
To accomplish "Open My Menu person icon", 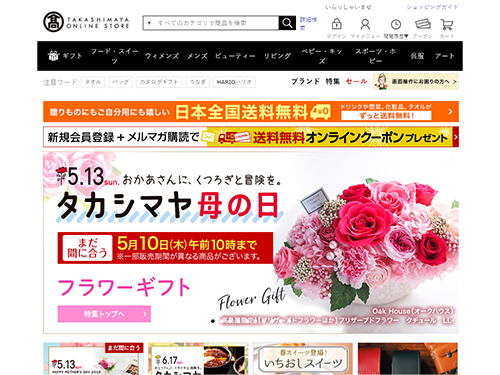I will 365,24.
